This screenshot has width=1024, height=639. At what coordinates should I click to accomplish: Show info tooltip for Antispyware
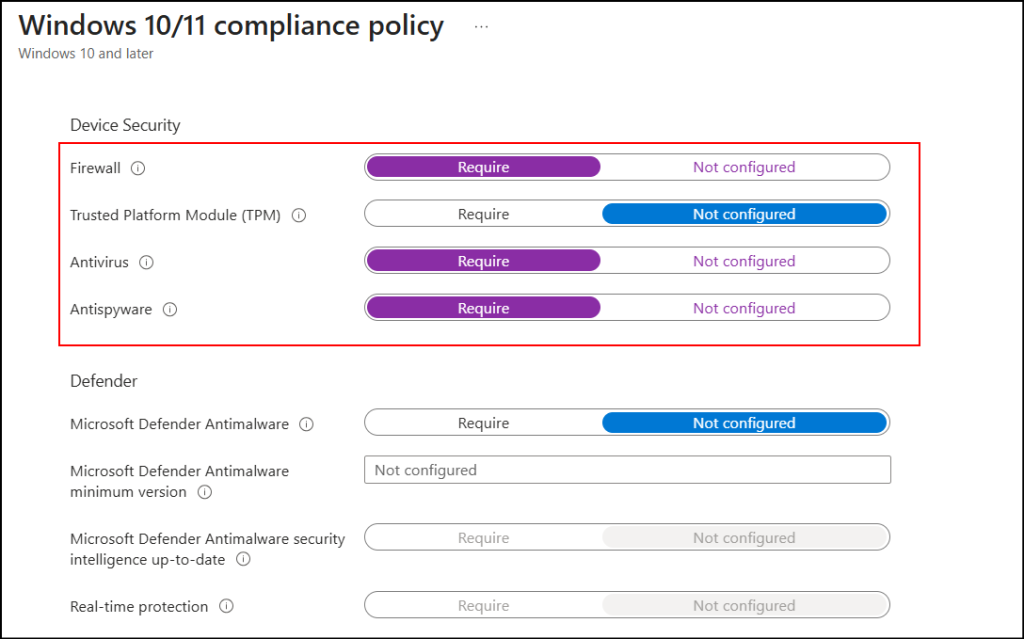(170, 309)
